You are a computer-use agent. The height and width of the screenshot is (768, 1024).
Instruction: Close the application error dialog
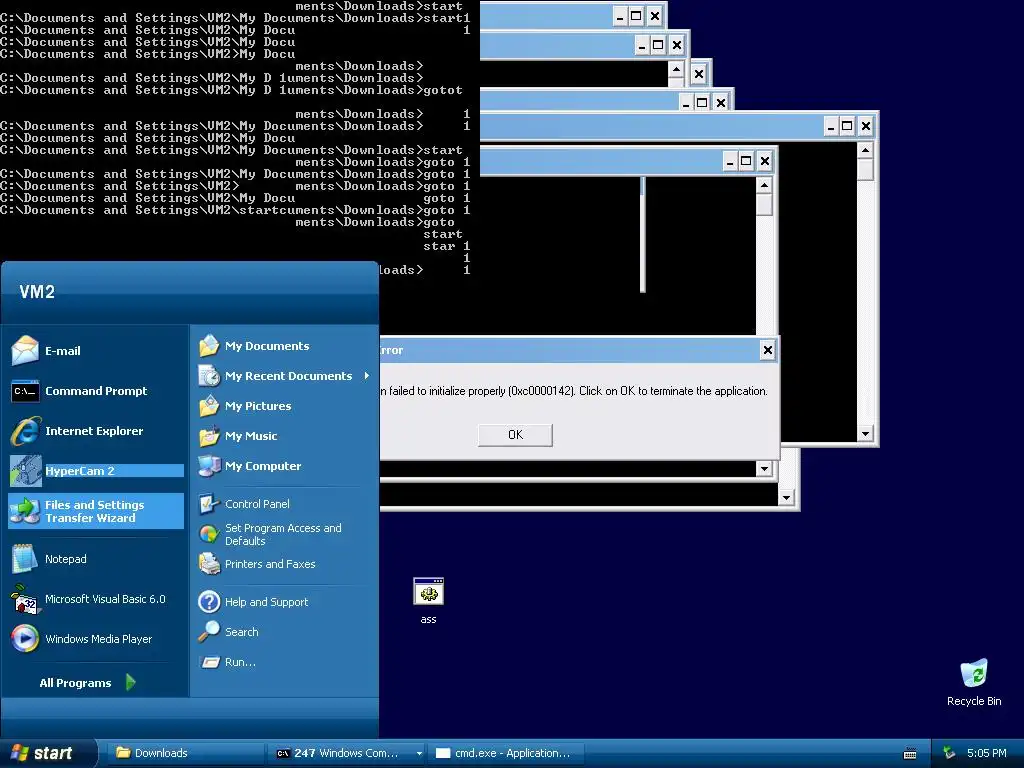767,350
